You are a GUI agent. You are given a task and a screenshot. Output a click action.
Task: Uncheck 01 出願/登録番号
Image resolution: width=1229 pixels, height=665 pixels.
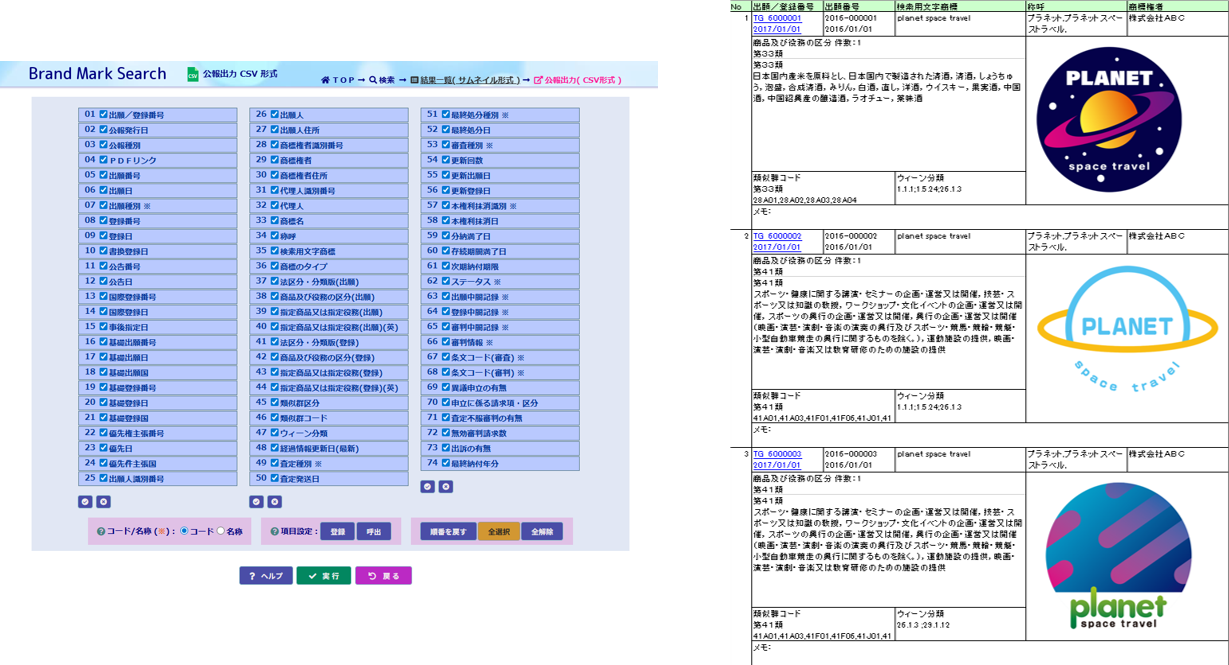pos(103,115)
